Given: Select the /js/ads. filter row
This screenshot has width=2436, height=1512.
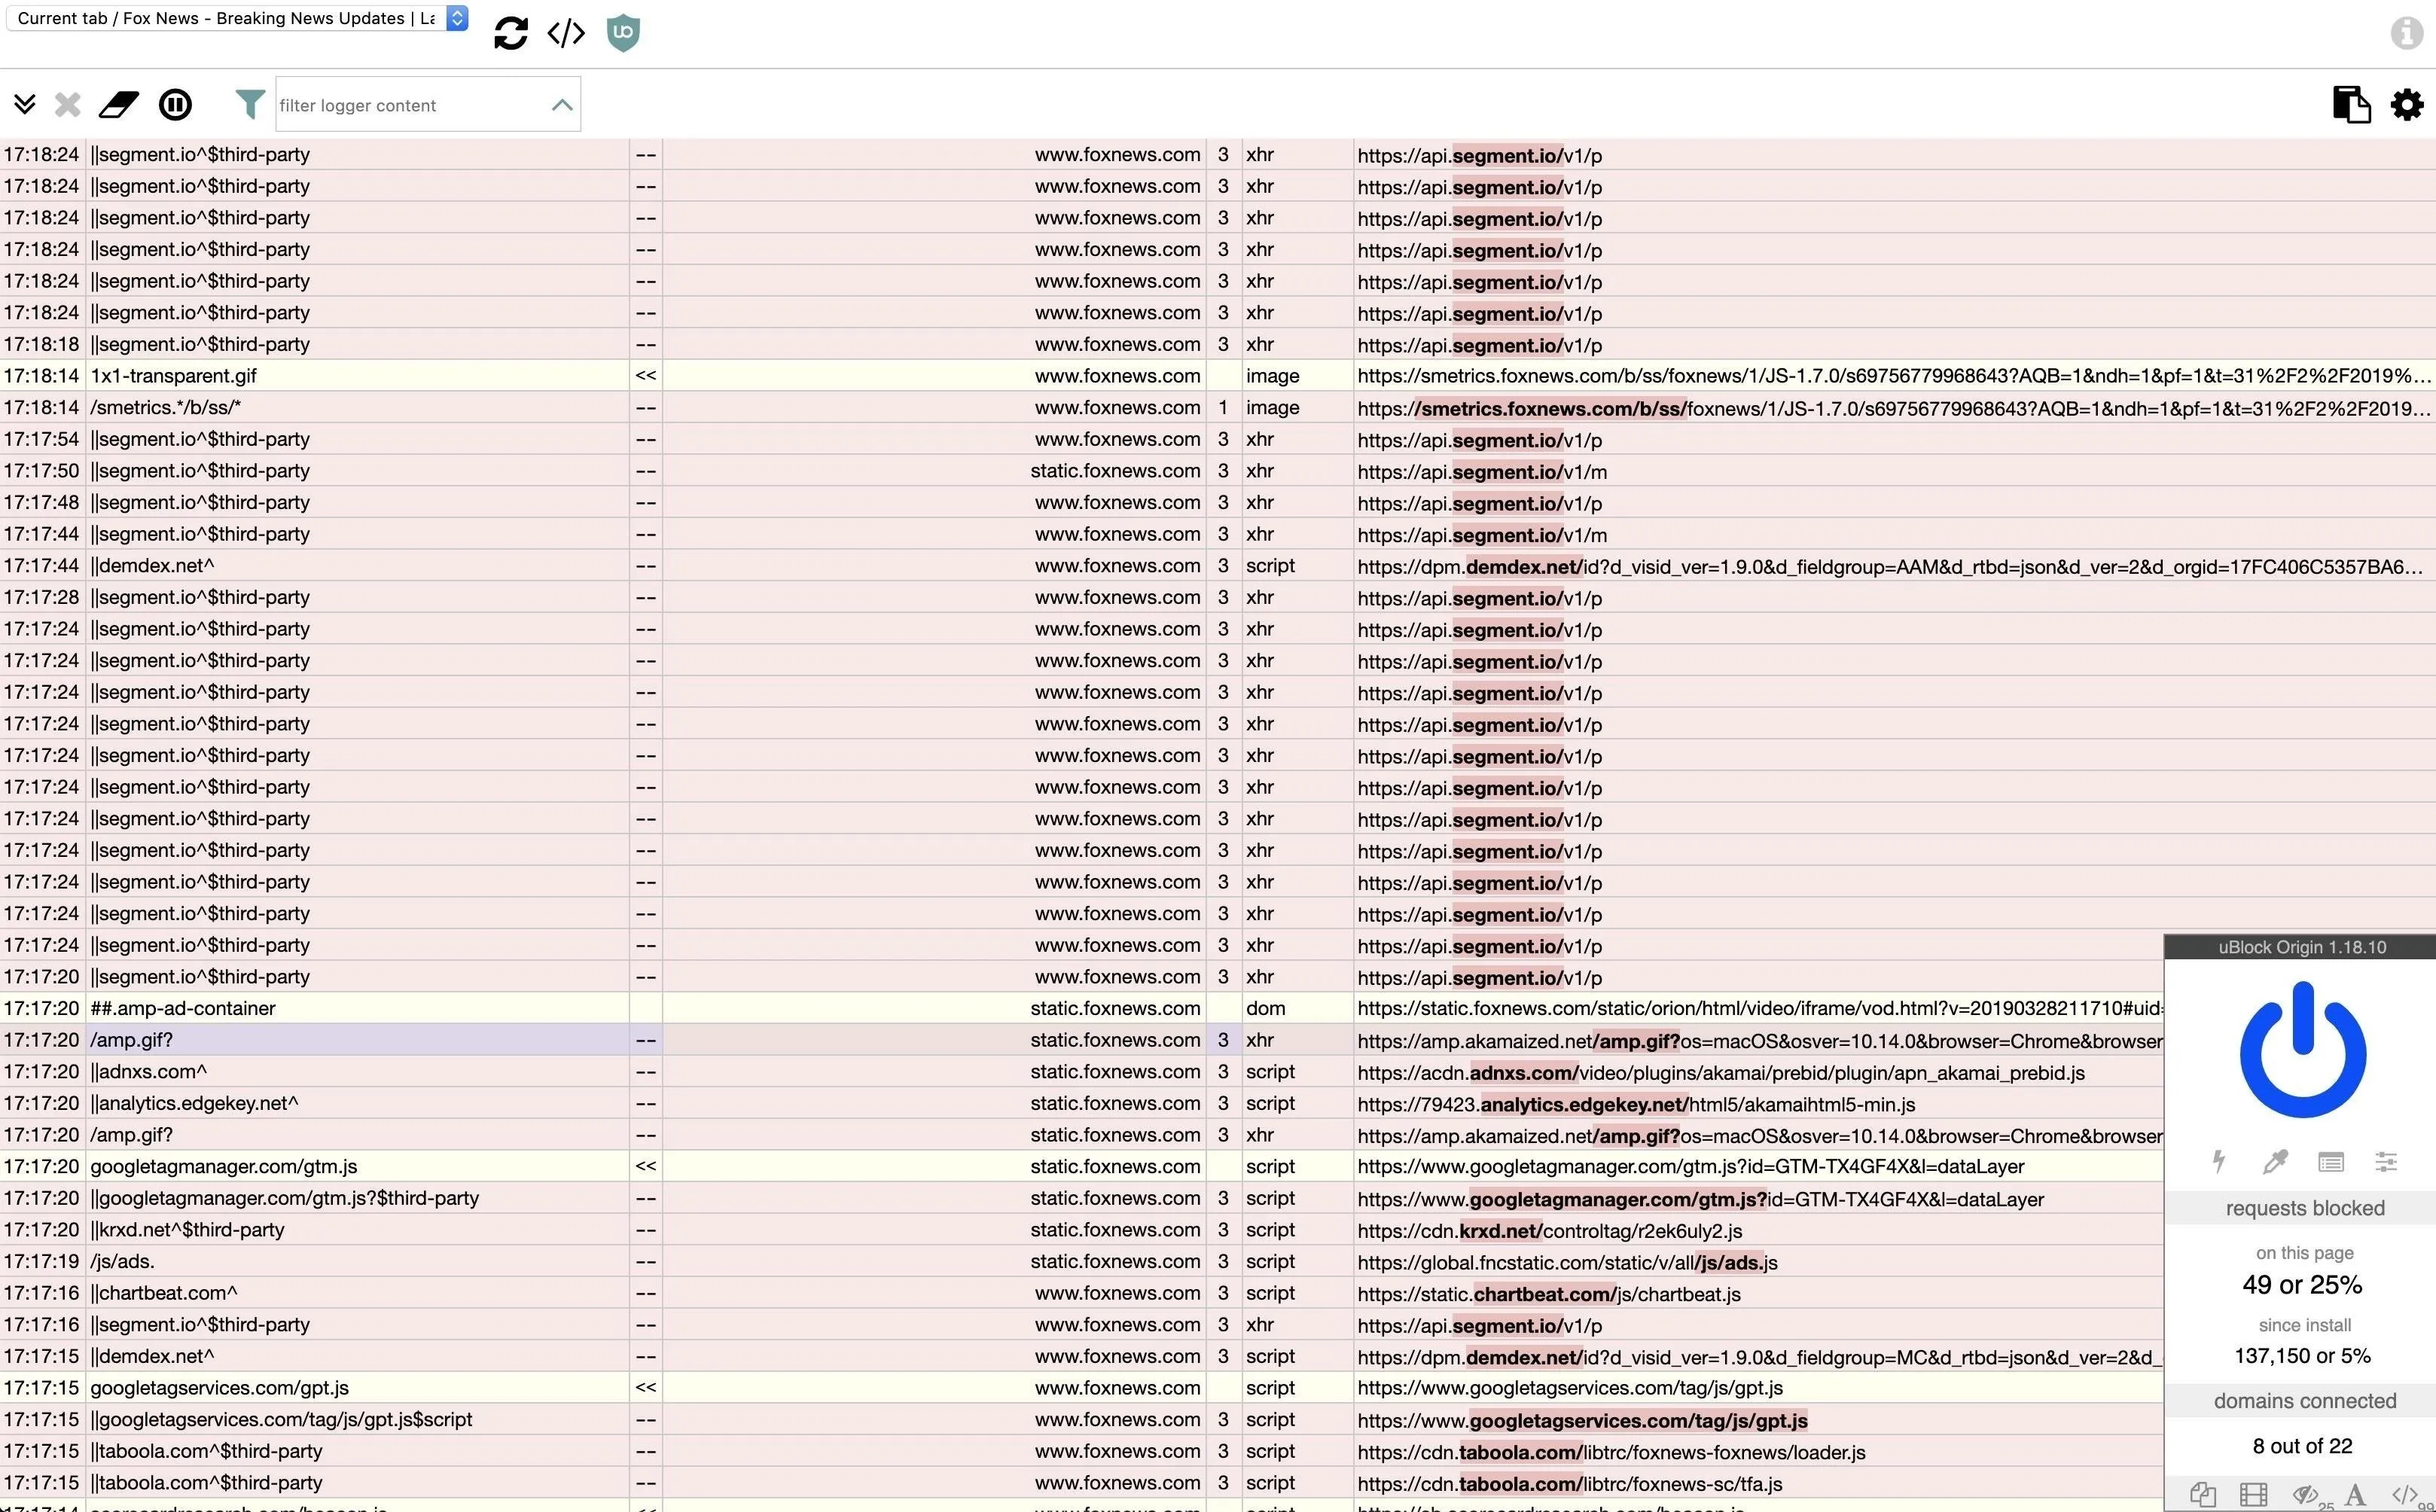Looking at the screenshot, I should coord(1082,1261).
